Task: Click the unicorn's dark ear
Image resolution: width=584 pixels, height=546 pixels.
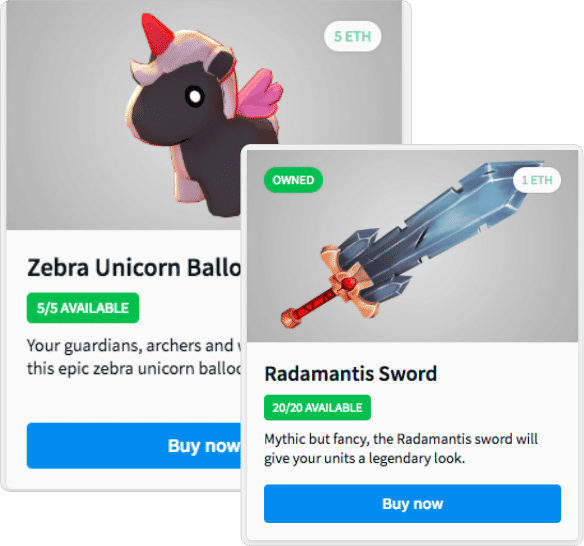Action: click(220, 64)
